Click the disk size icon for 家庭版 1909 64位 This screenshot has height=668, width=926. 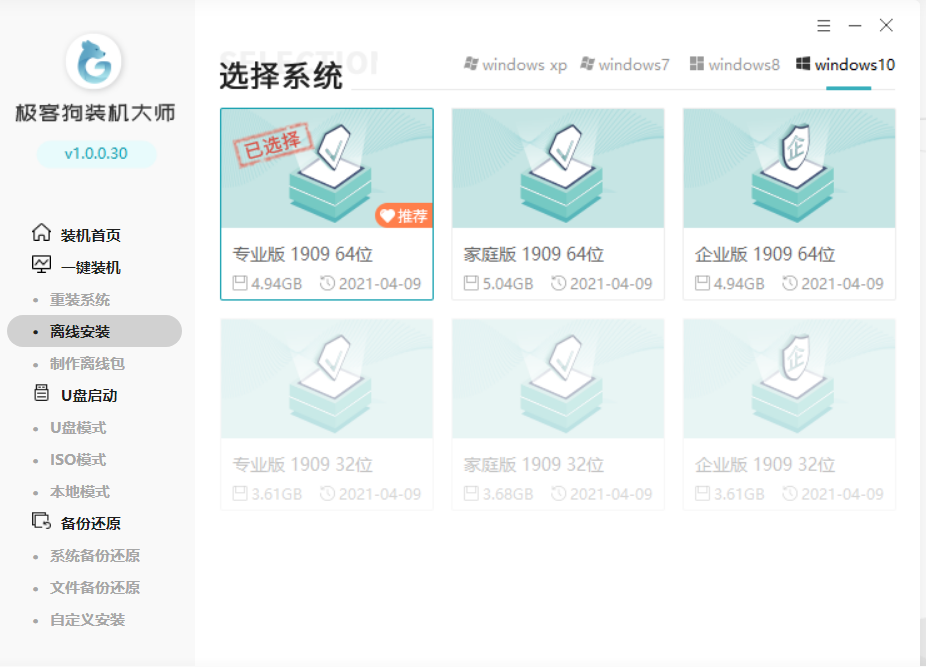coord(471,284)
